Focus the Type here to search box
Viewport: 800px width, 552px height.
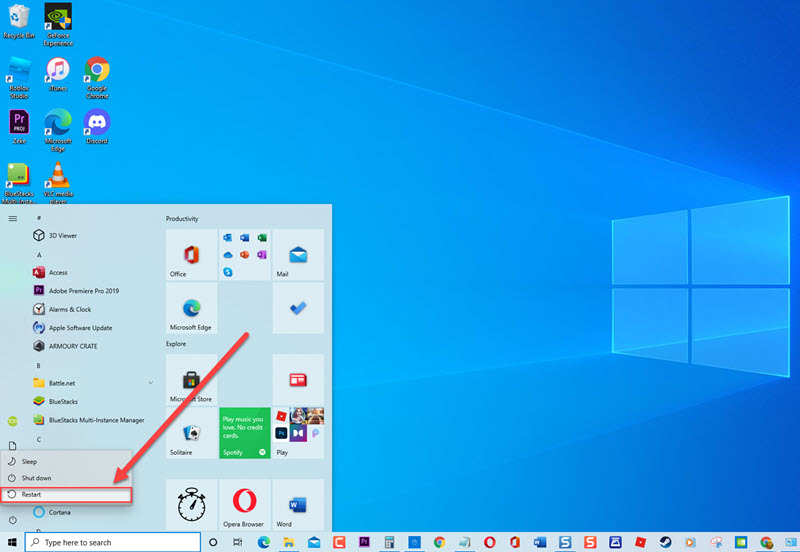coord(113,542)
